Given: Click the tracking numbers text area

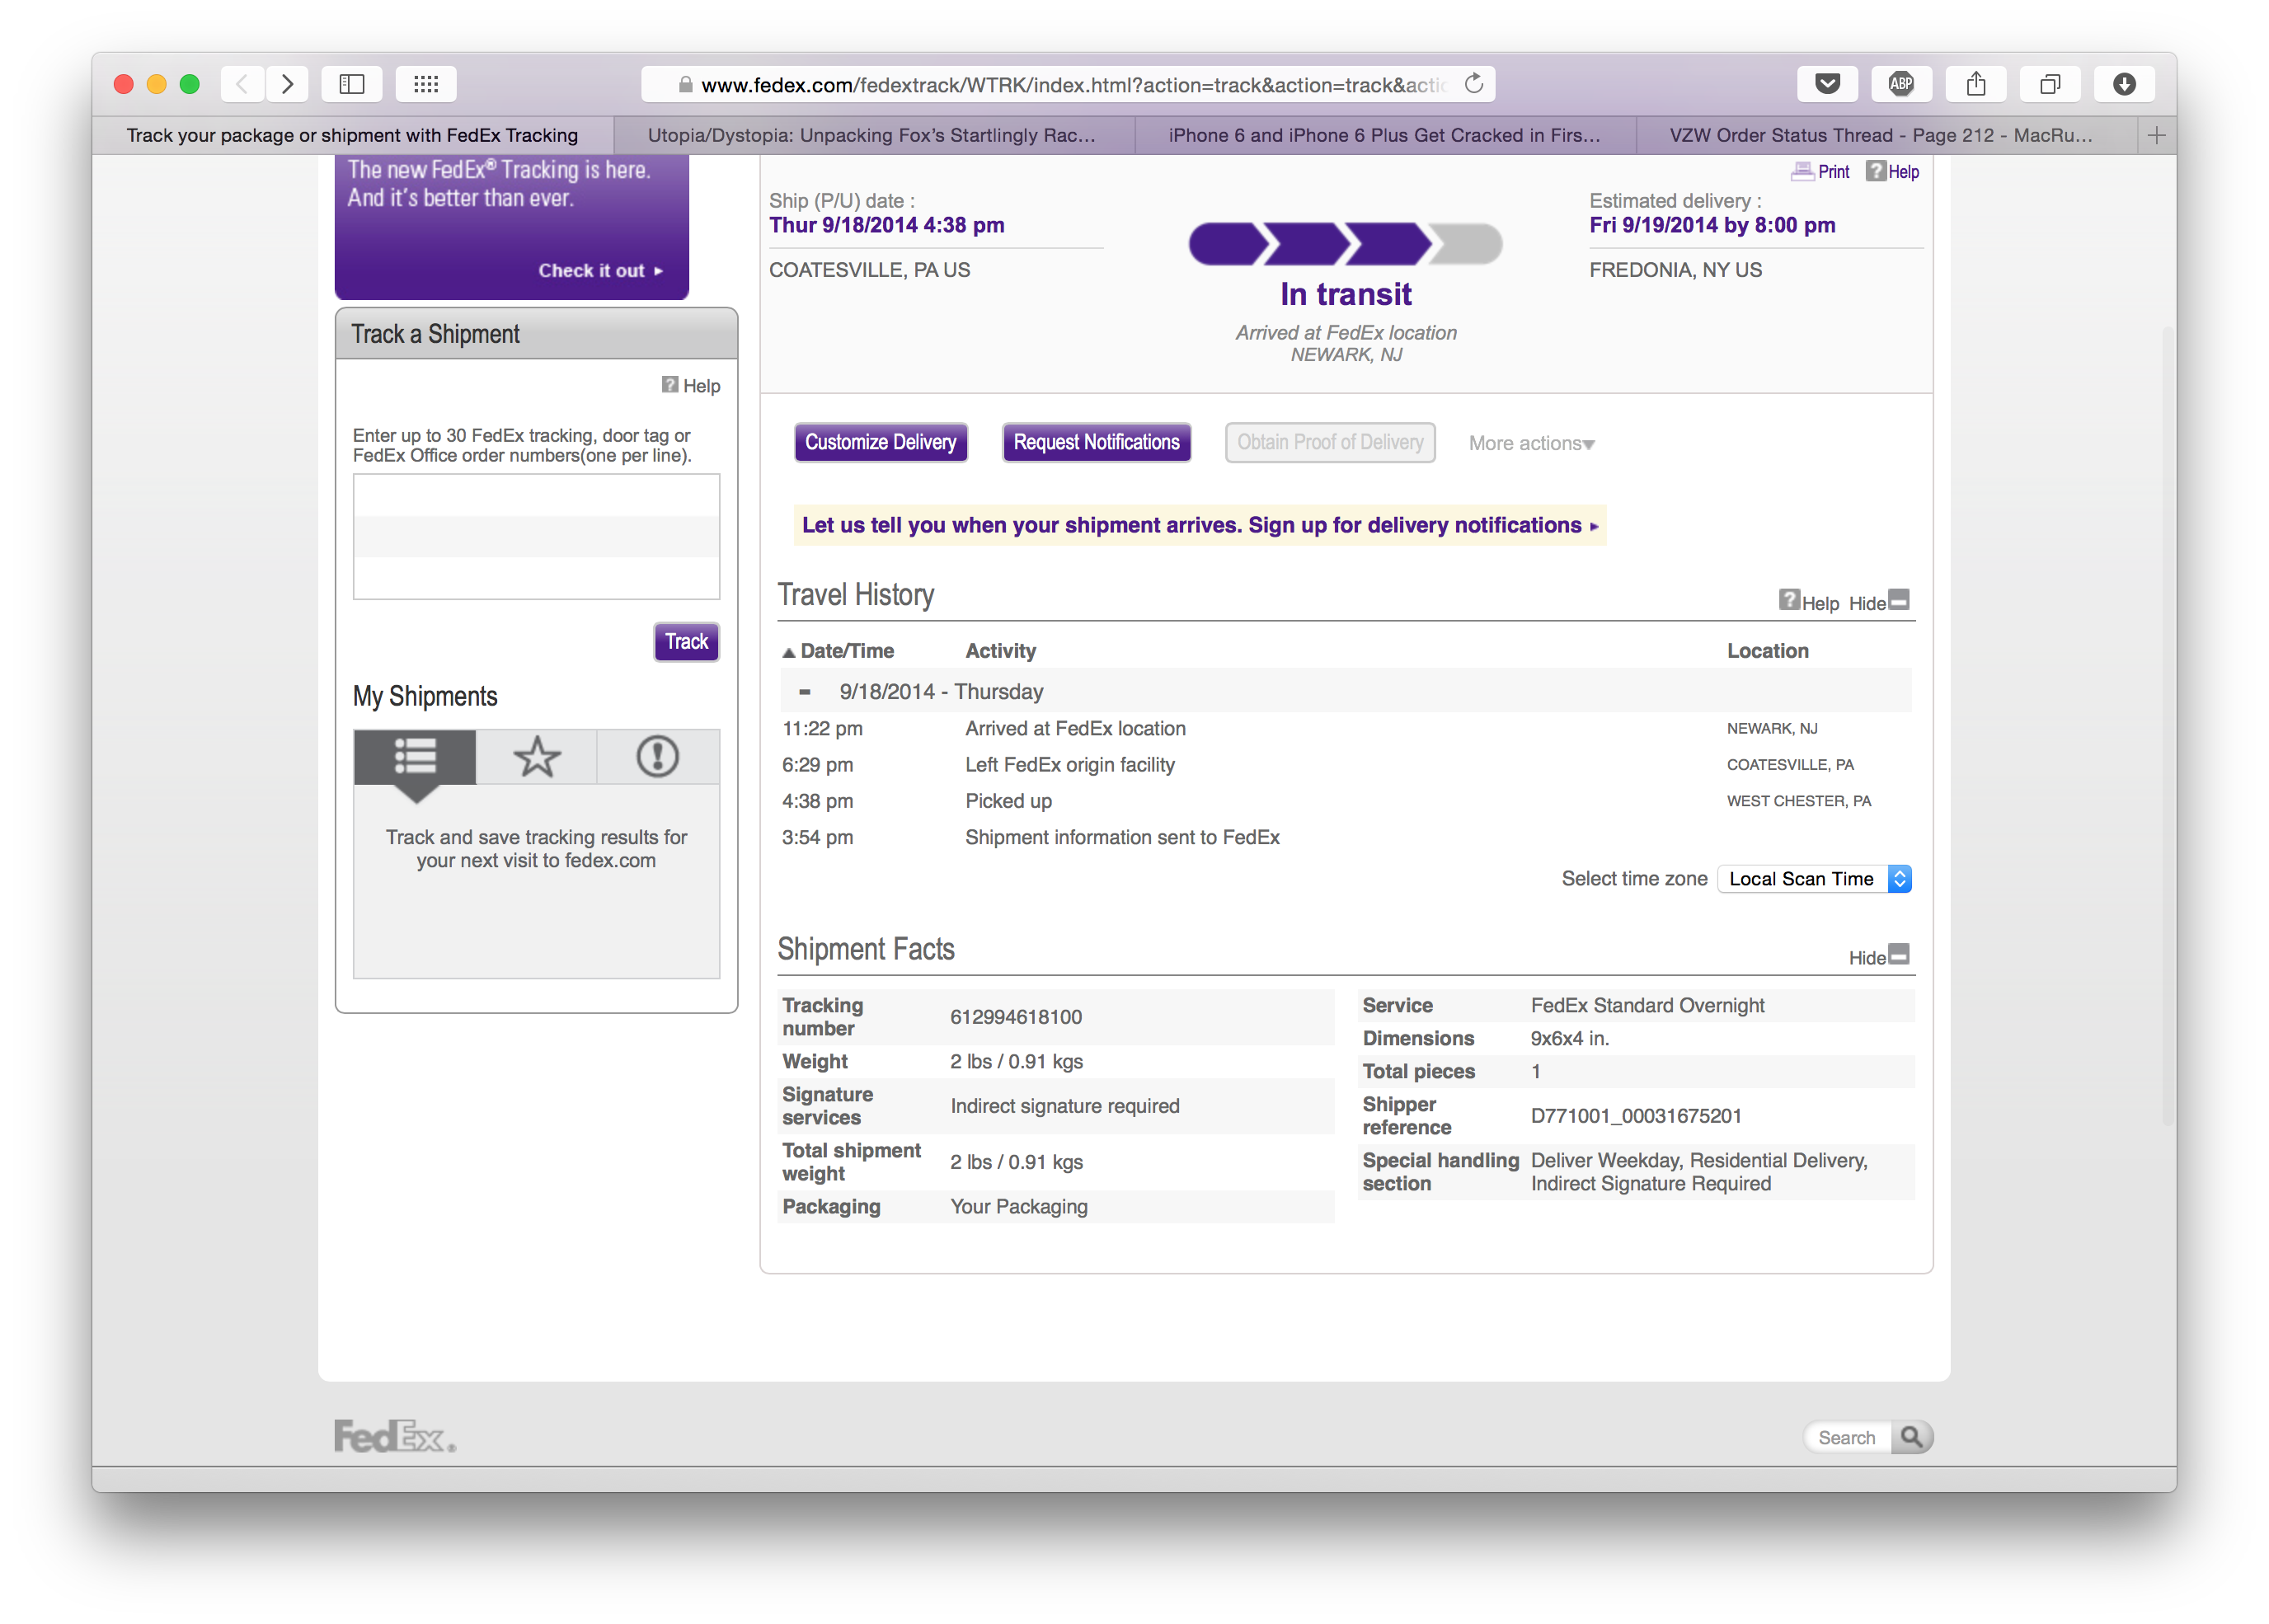Looking at the screenshot, I should [x=536, y=536].
